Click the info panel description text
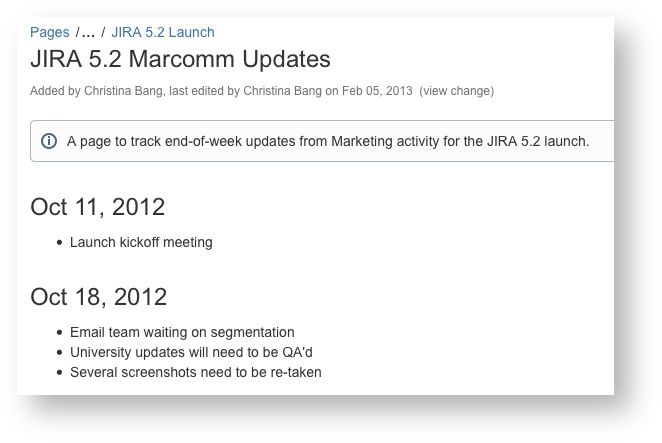The width and height of the screenshot is (662, 443). tap(328, 141)
